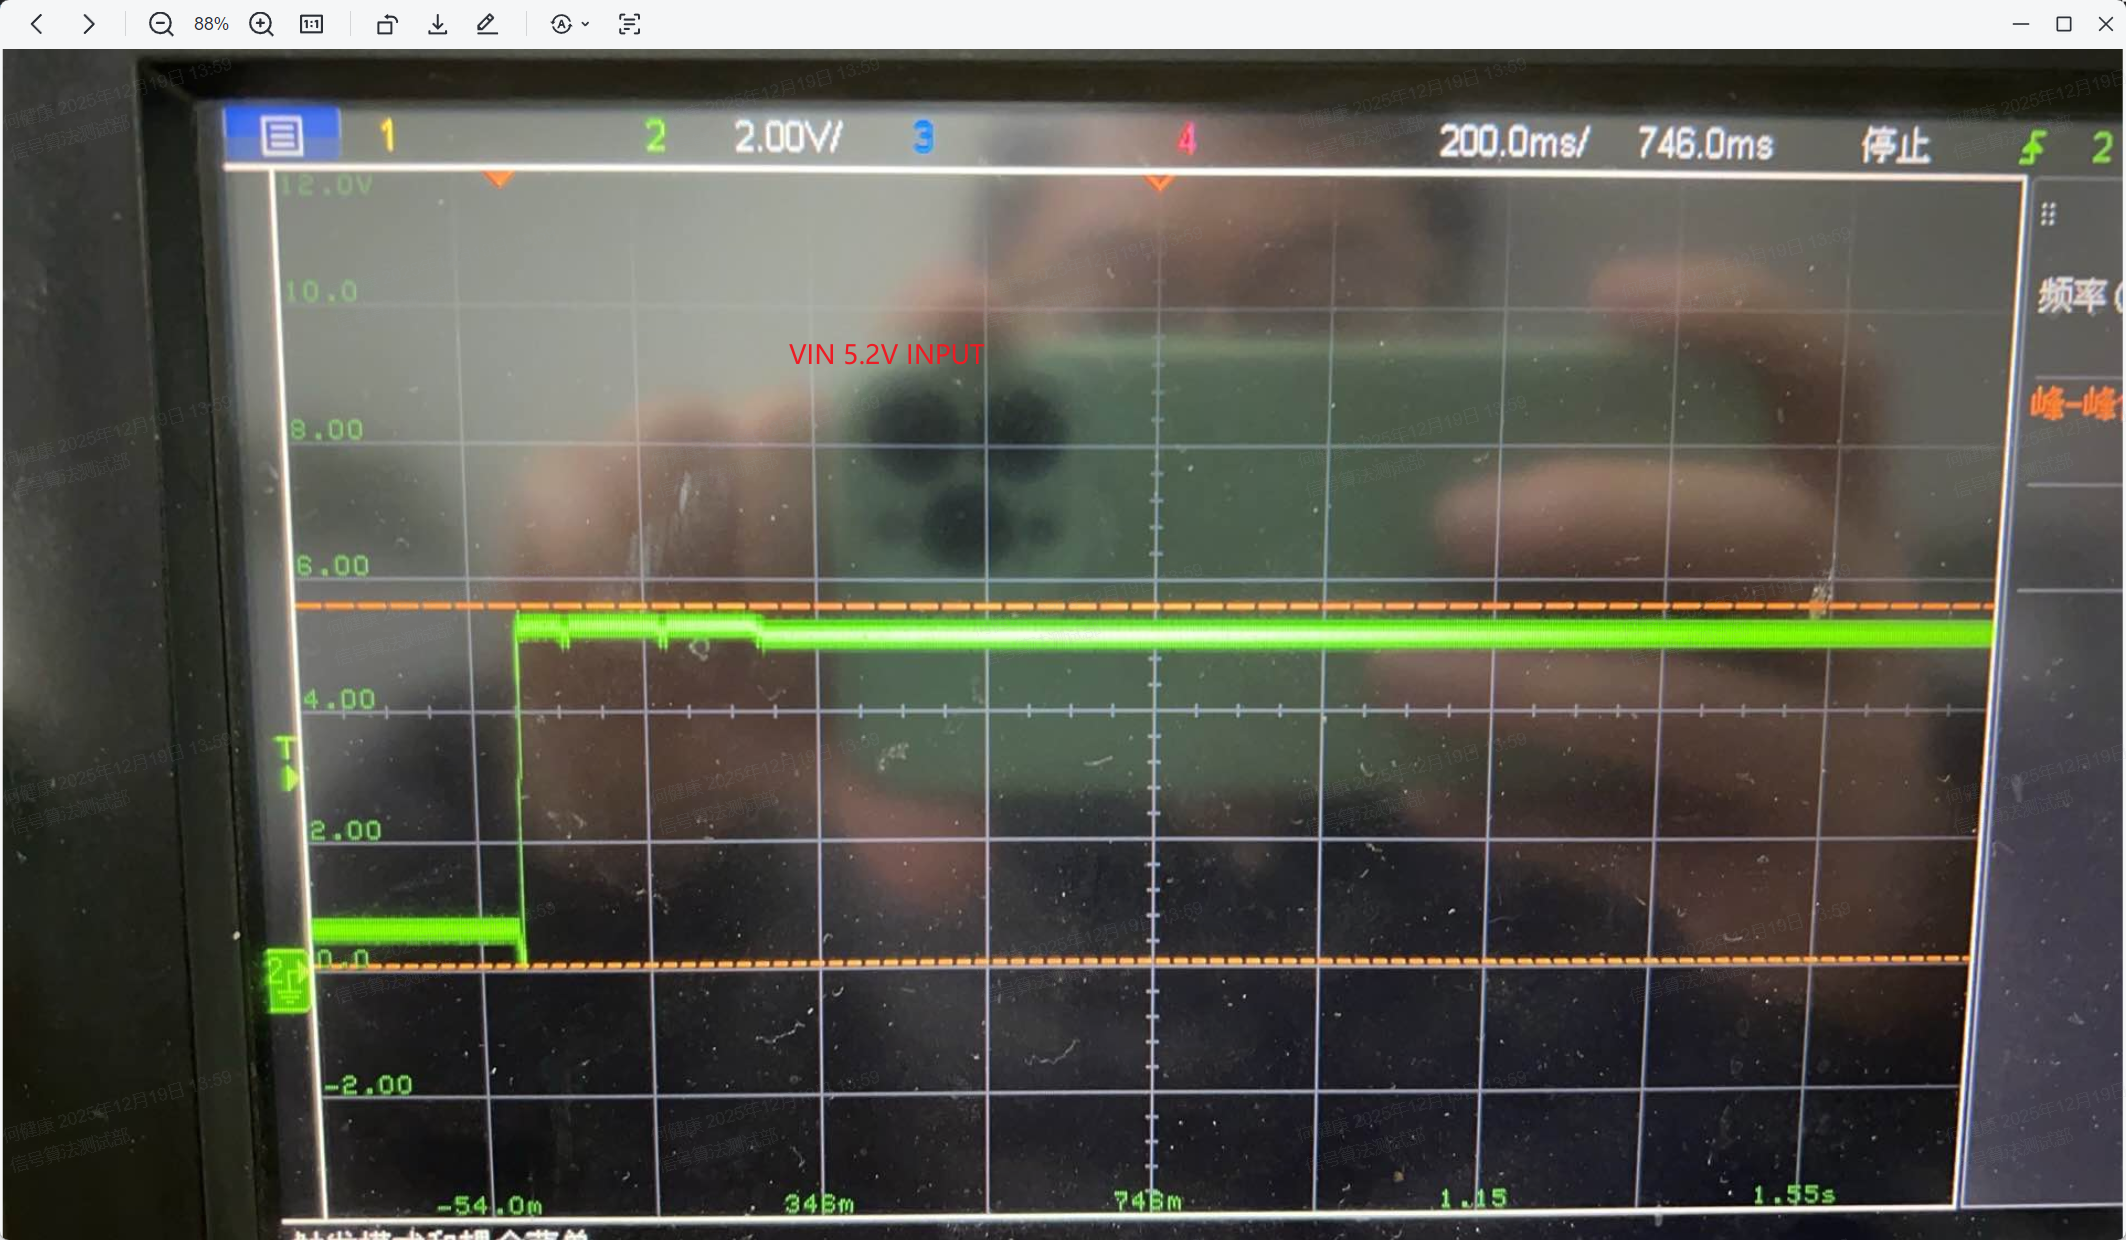The height and width of the screenshot is (1240, 2126).
Task: Download or save the image
Action: point(437,24)
